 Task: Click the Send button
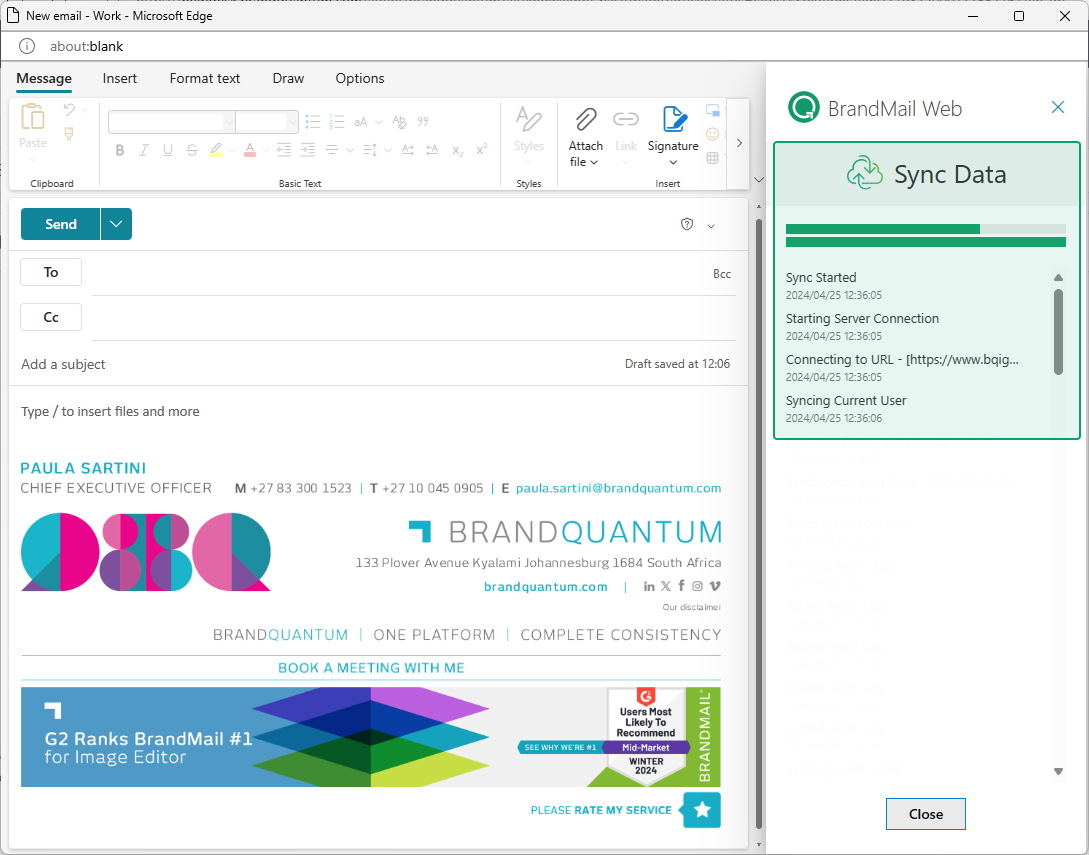60,224
